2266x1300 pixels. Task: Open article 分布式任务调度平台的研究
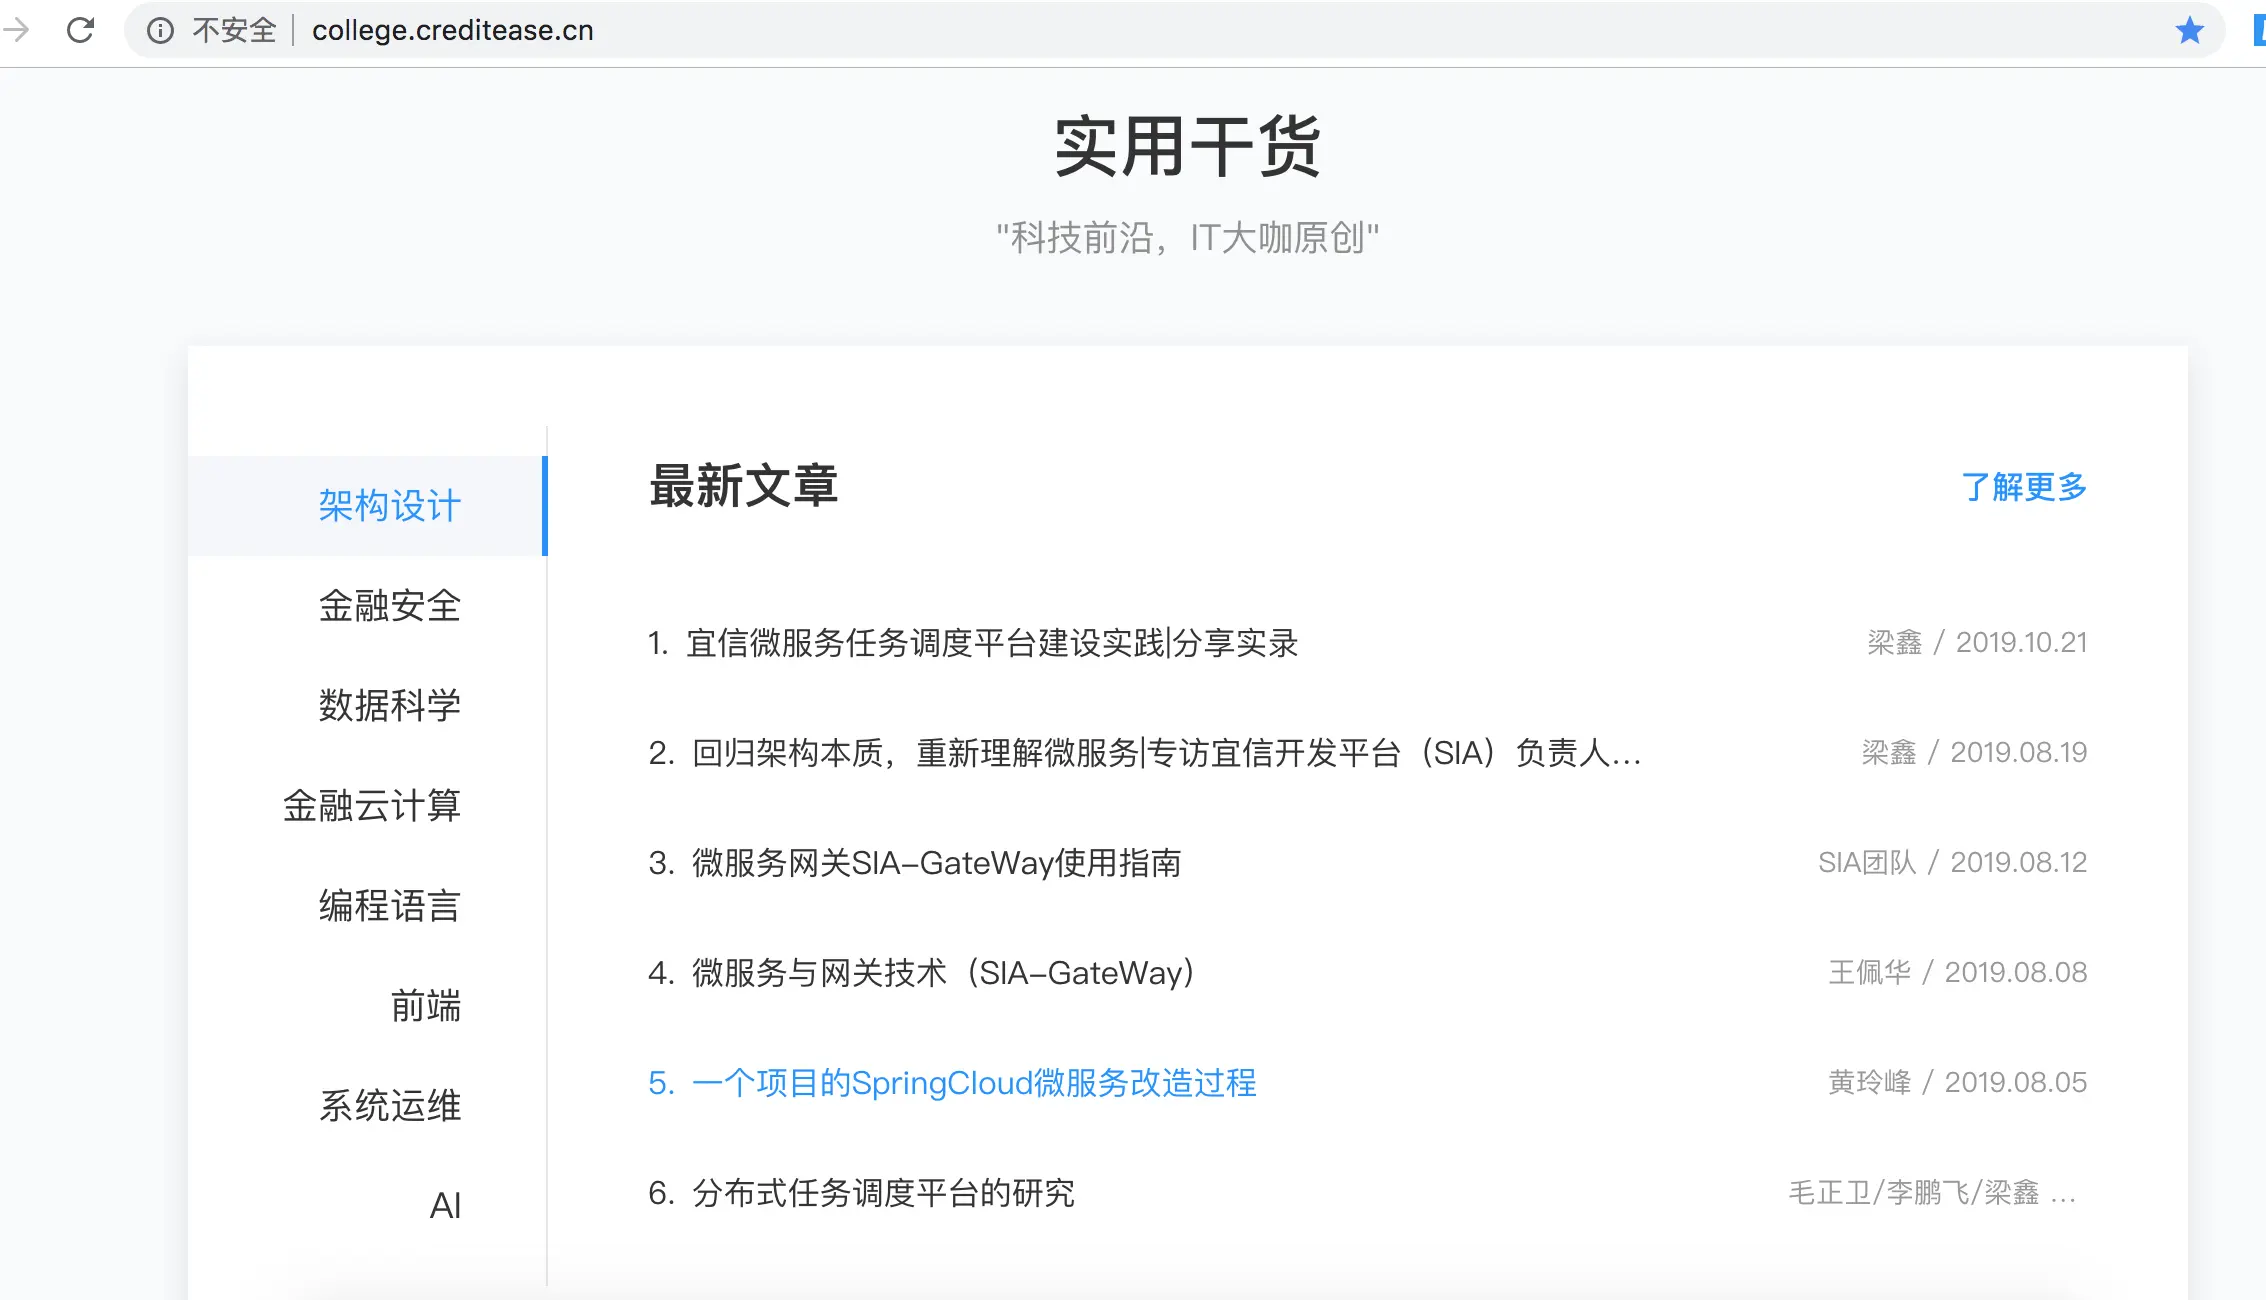[x=882, y=1193]
